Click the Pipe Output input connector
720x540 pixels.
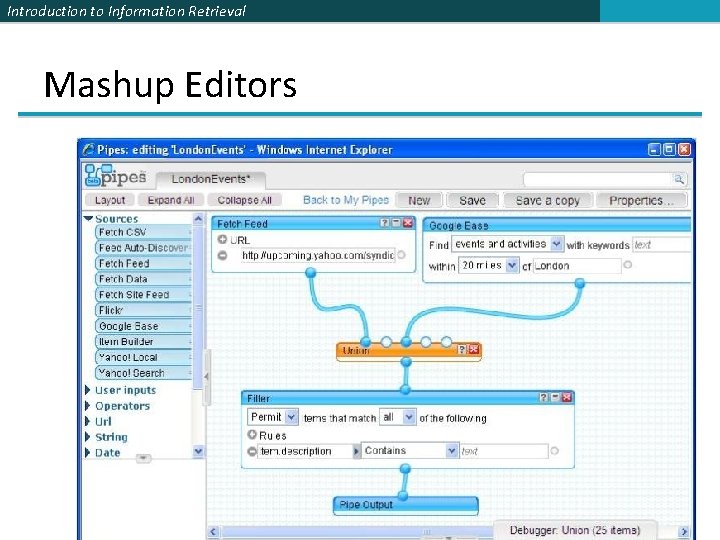coord(403,495)
